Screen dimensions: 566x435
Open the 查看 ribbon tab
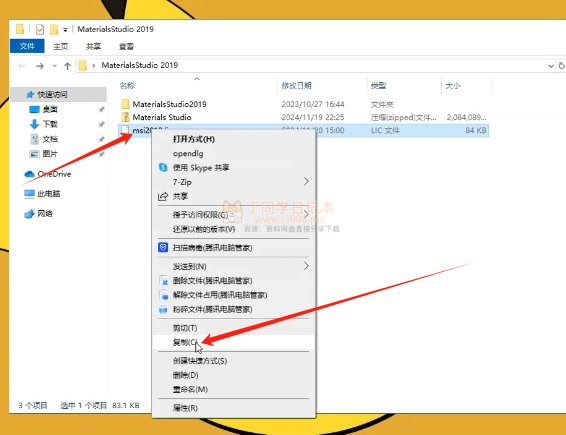click(126, 46)
